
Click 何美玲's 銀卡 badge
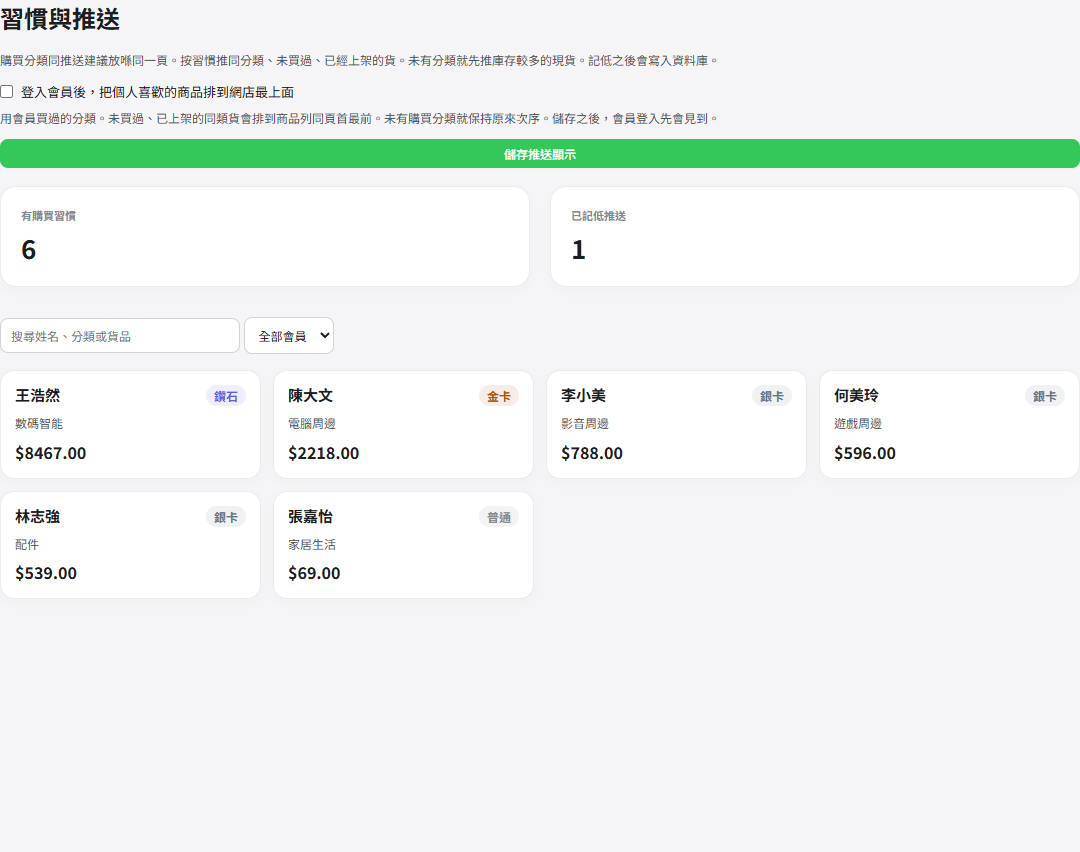[1045, 396]
